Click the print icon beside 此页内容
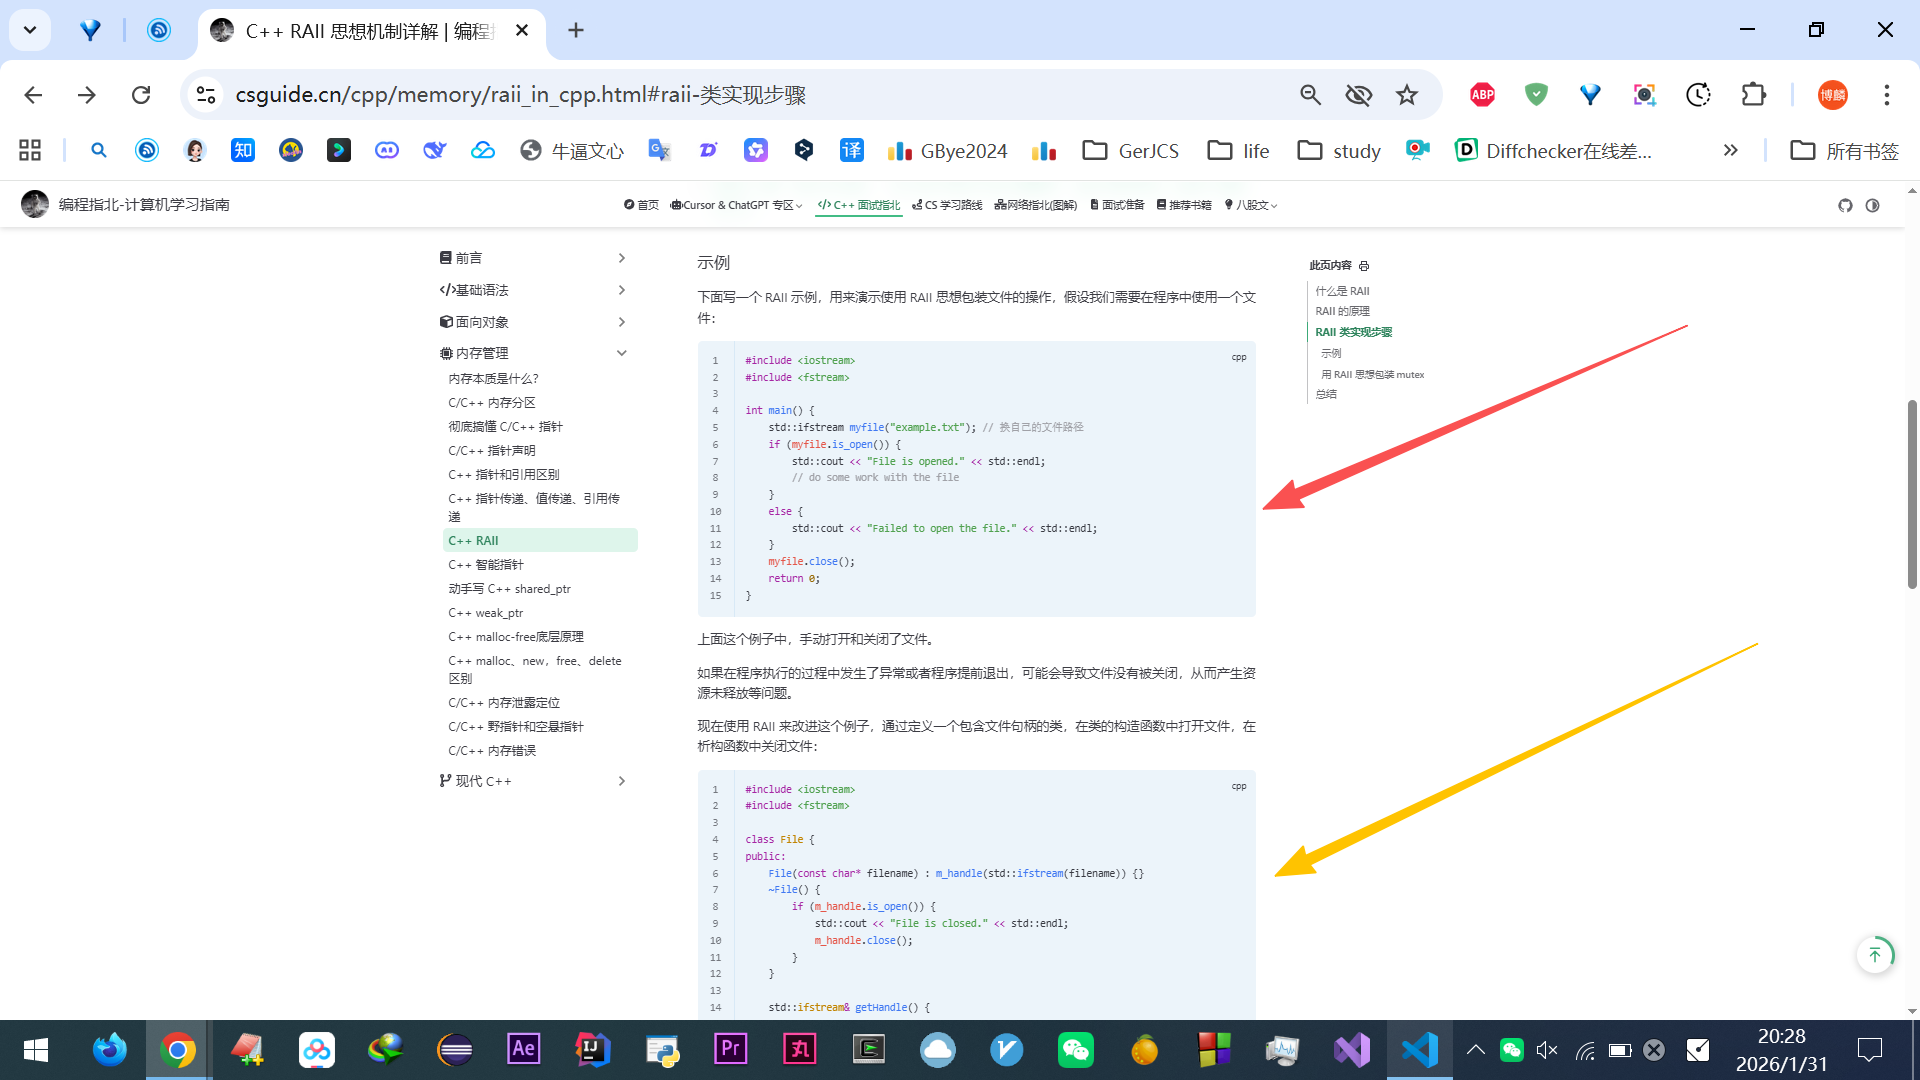 point(1364,266)
